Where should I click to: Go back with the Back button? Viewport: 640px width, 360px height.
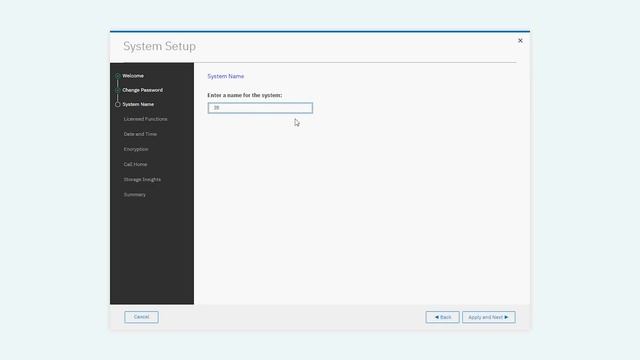[442, 317]
